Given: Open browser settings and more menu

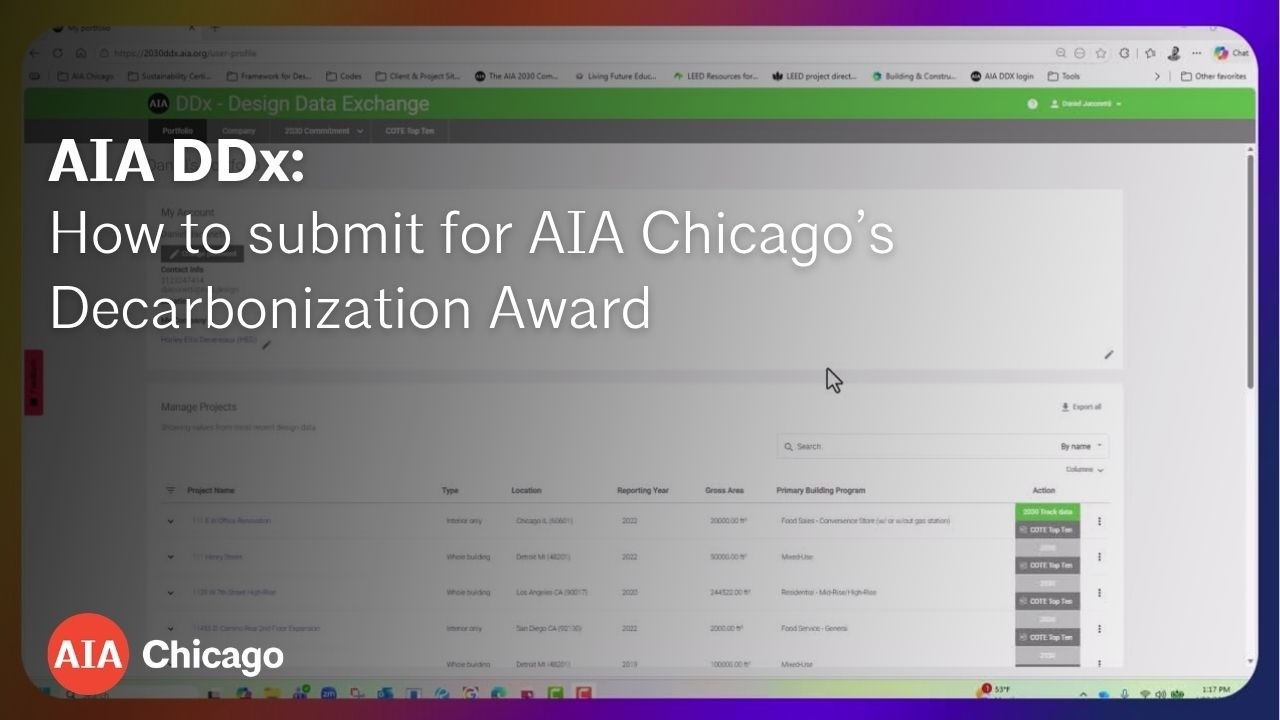Looking at the screenshot, I should 1196,53.
